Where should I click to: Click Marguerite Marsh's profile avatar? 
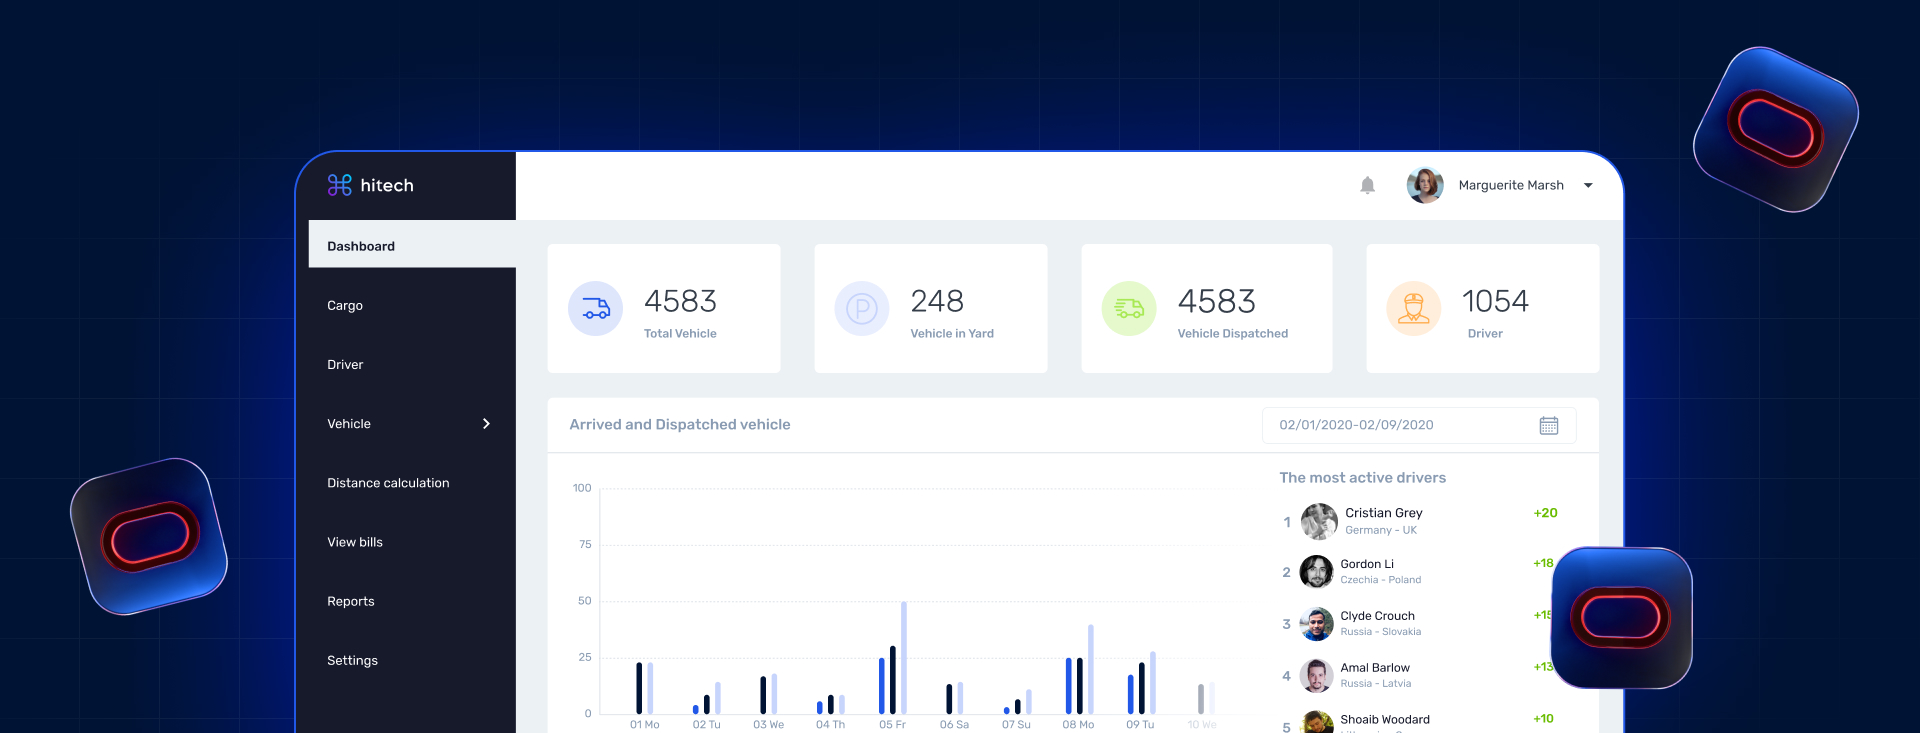point(1424,185)
